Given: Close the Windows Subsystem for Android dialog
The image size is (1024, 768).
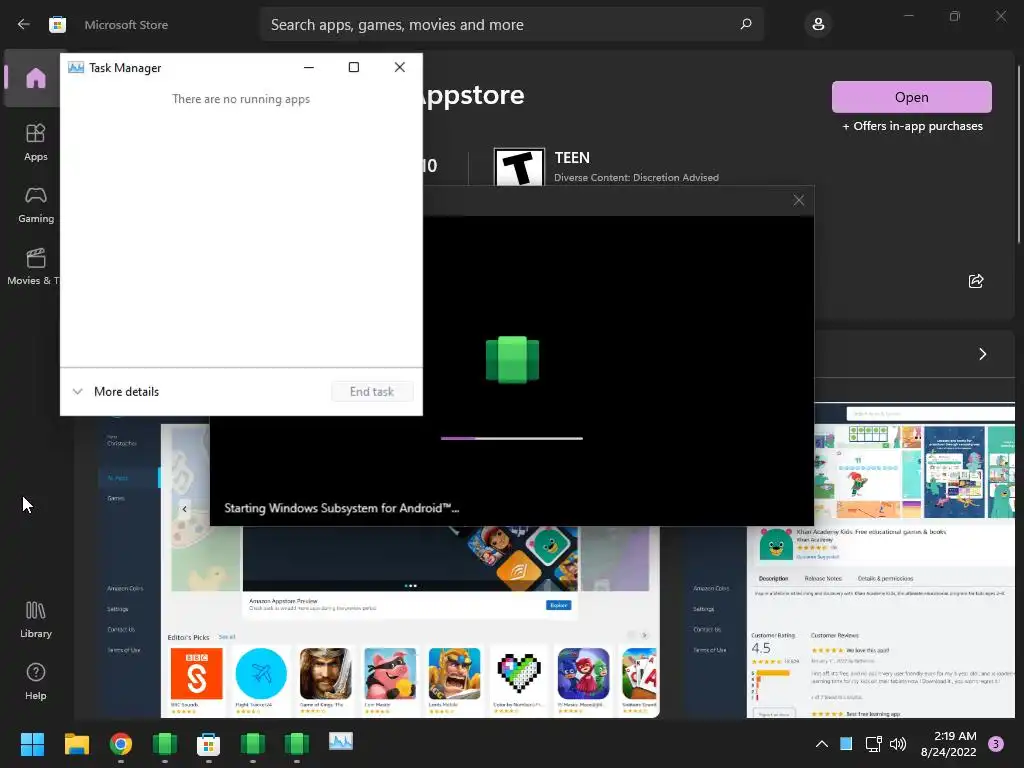Looking at the screenshot, I should (x=799, y=200).
